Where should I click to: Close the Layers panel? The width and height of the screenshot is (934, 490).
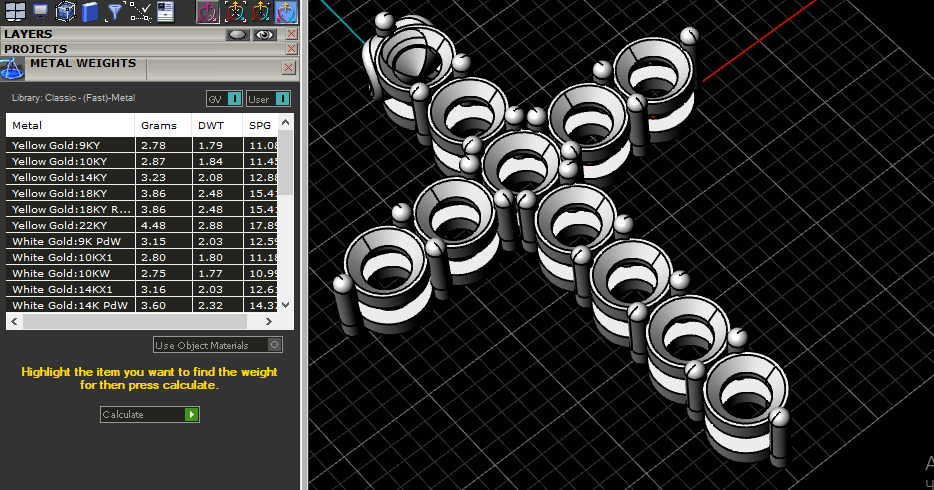[x=291, y=34]
